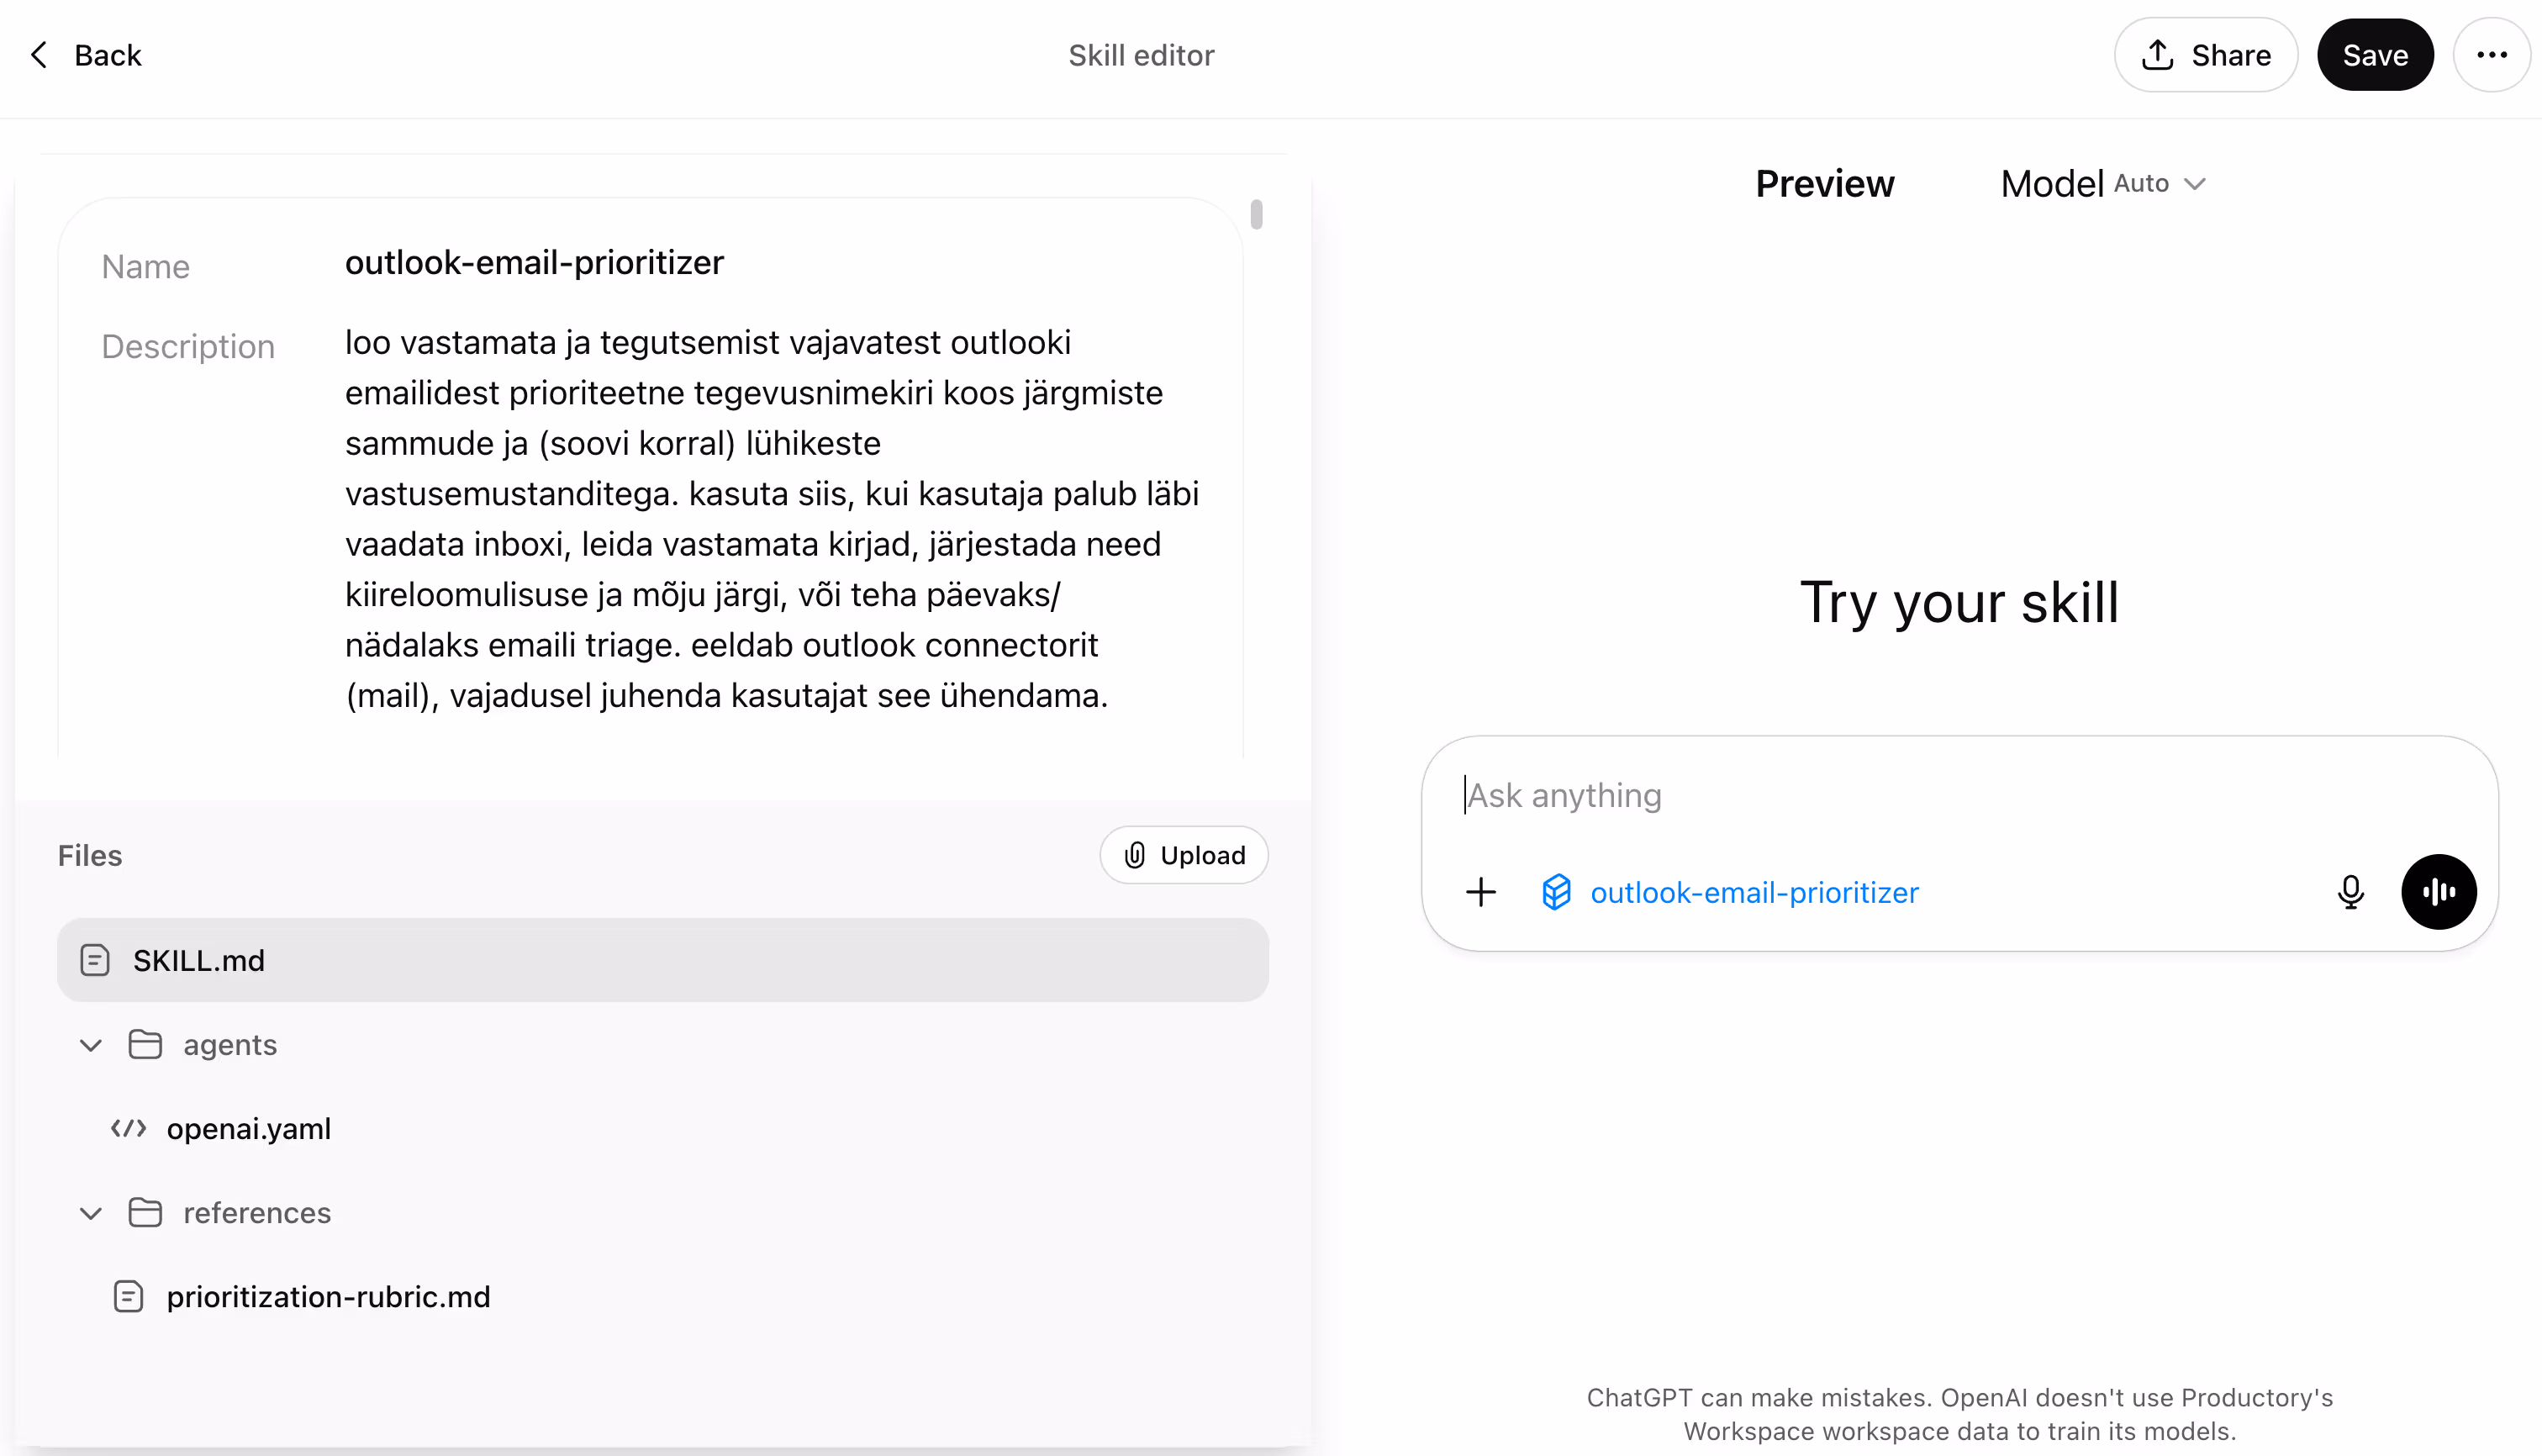Click the skill cube icon in composer
Screen dimensions: 2542x1456
point(1556,892)
